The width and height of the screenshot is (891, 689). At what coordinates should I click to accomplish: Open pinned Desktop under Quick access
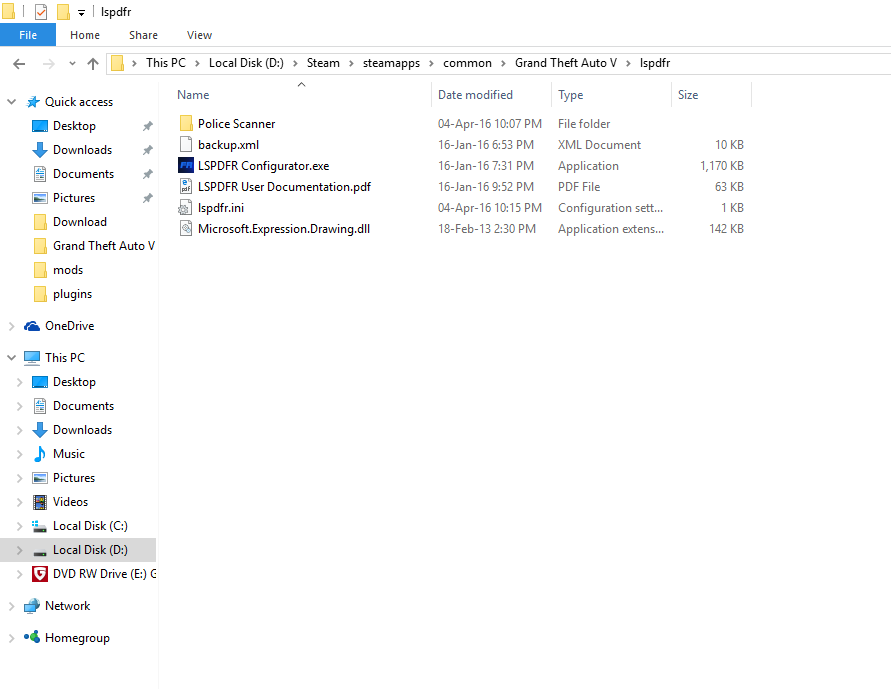74,126
